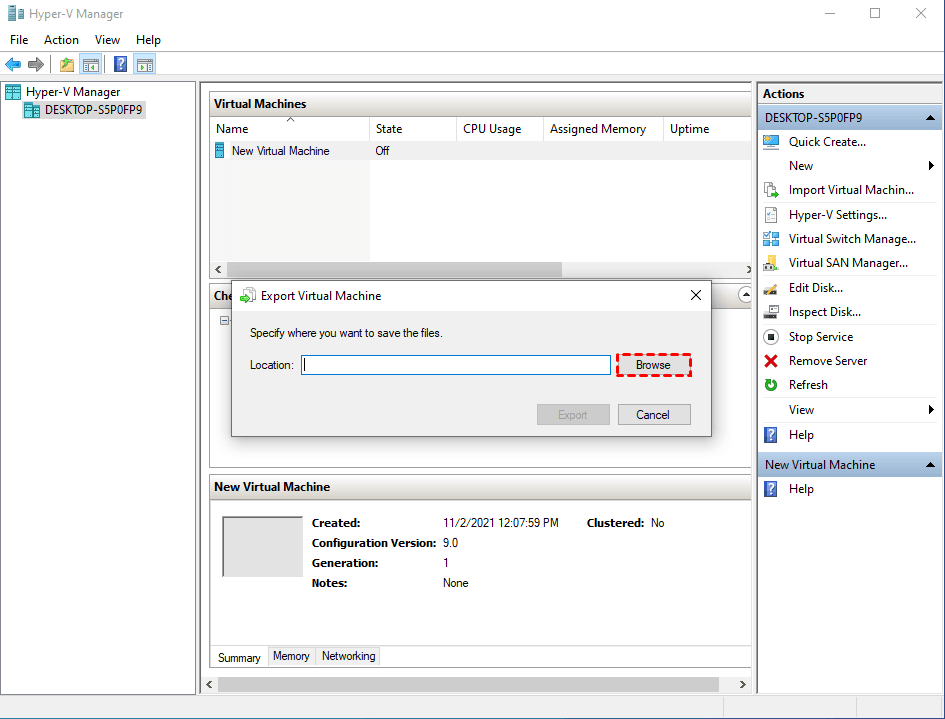Click Configuration Version value 9.0
The height and width of the screenshot is (719, 945).
pyautogui.click(x=450, y=543)
